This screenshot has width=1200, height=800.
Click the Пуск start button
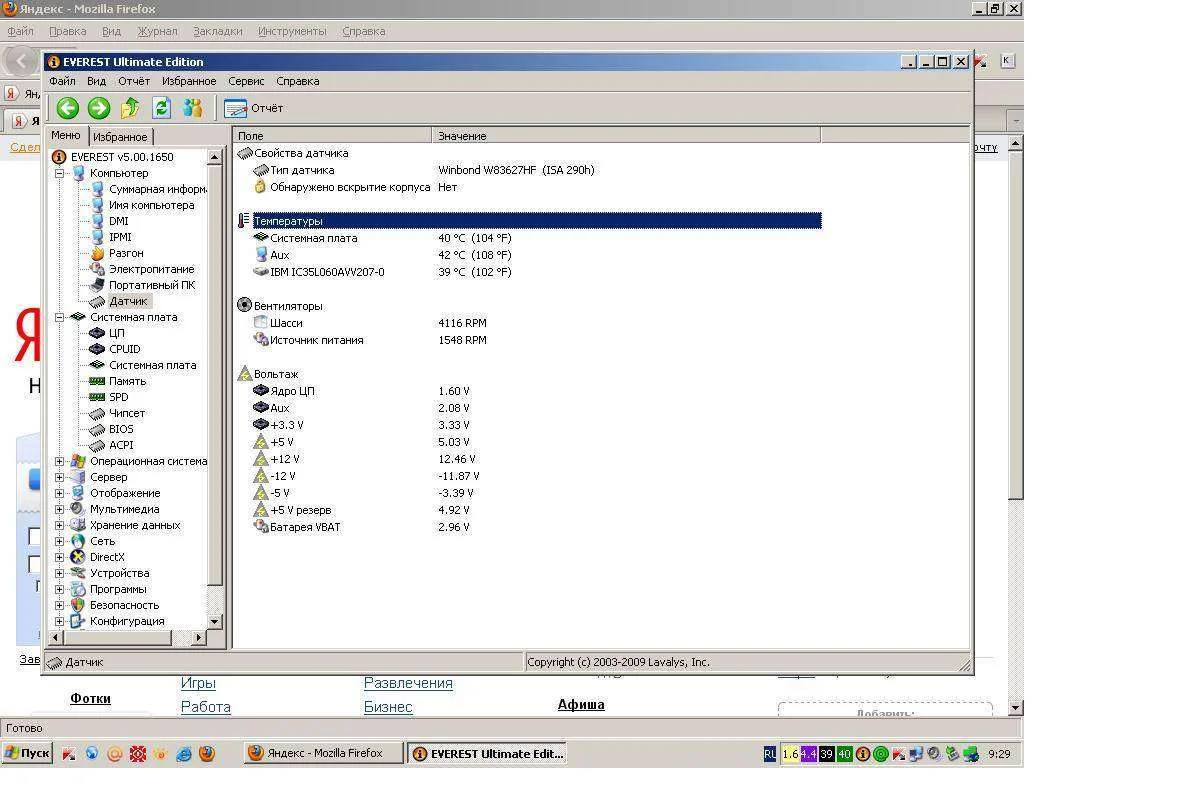pyautogui.click(x=27, y=753)
